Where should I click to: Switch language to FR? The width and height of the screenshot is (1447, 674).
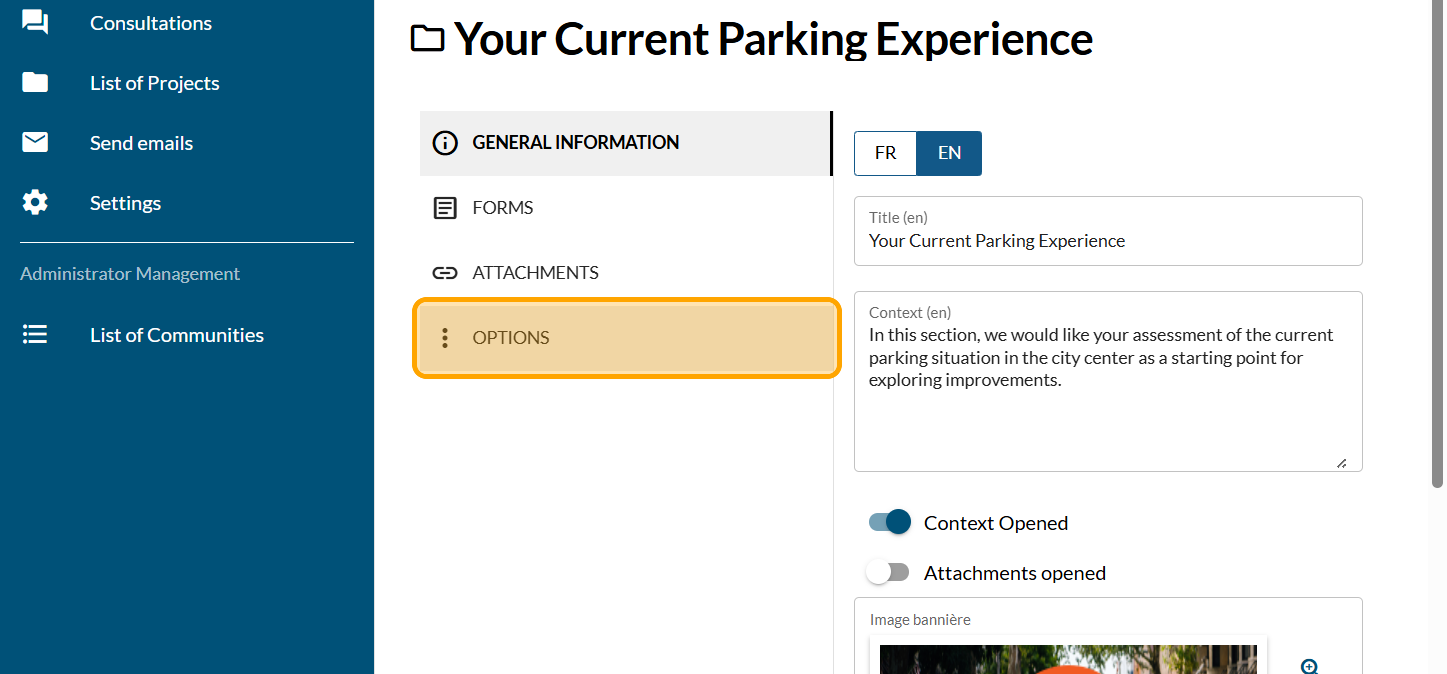click(885, 153)
